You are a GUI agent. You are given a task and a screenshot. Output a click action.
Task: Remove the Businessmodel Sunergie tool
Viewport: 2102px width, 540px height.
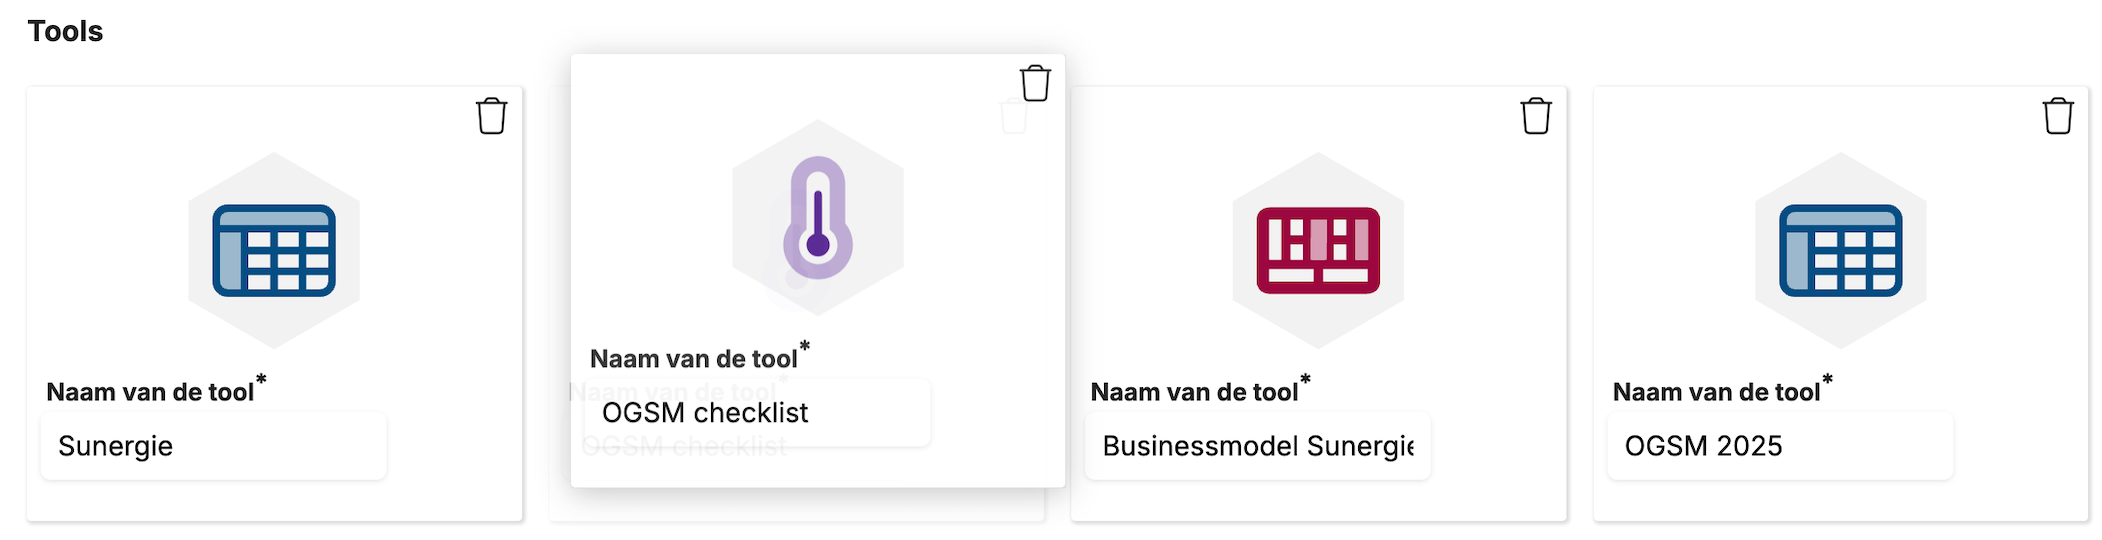[x=1536, y=116]
